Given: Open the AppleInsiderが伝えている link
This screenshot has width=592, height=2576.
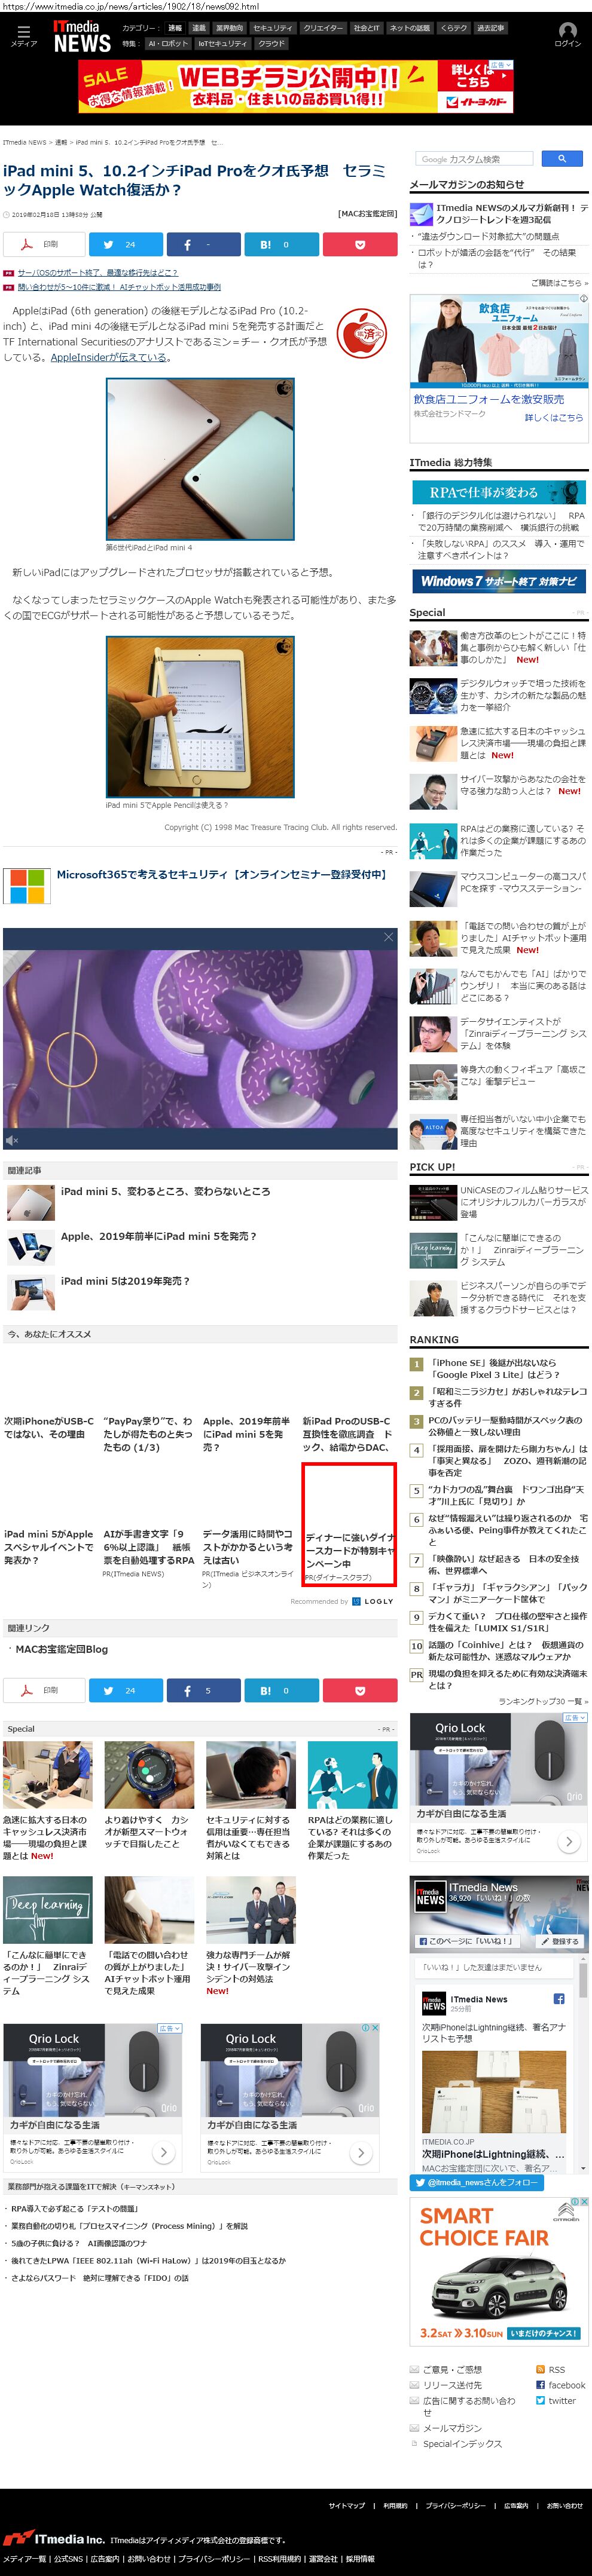Looking at the screenshot, I should coord(108,357).
